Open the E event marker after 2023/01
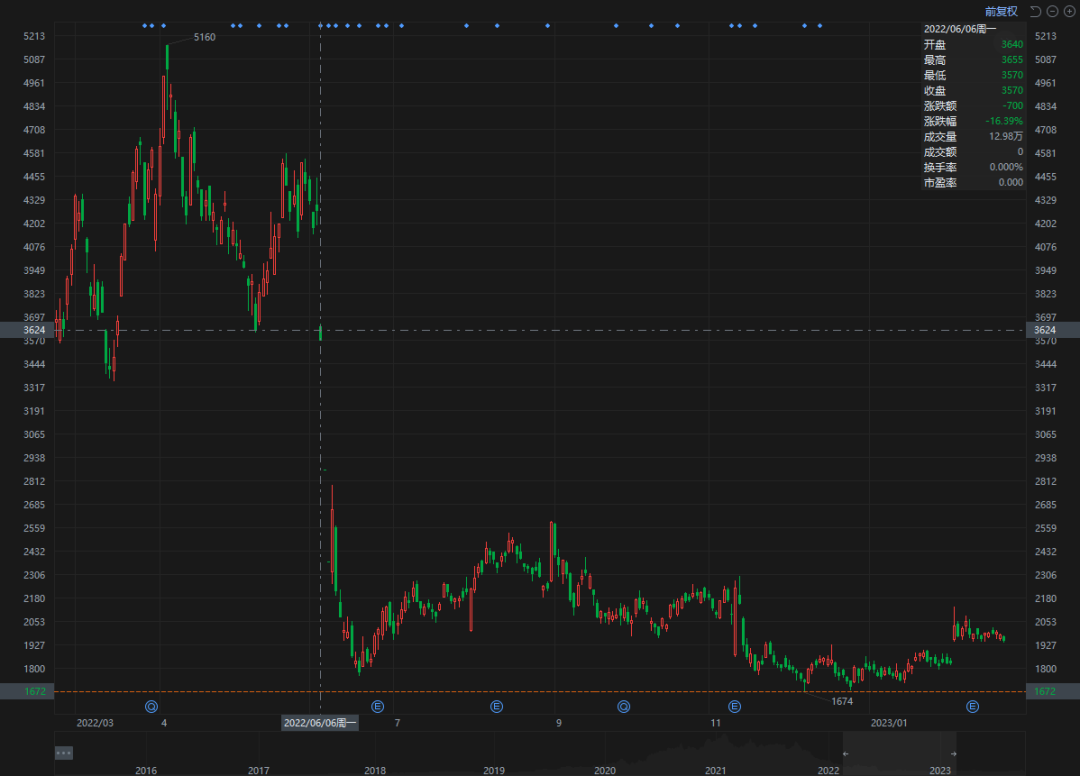Image resolution: width=1080 pixels, height=776 pixels. pos(973,706)
